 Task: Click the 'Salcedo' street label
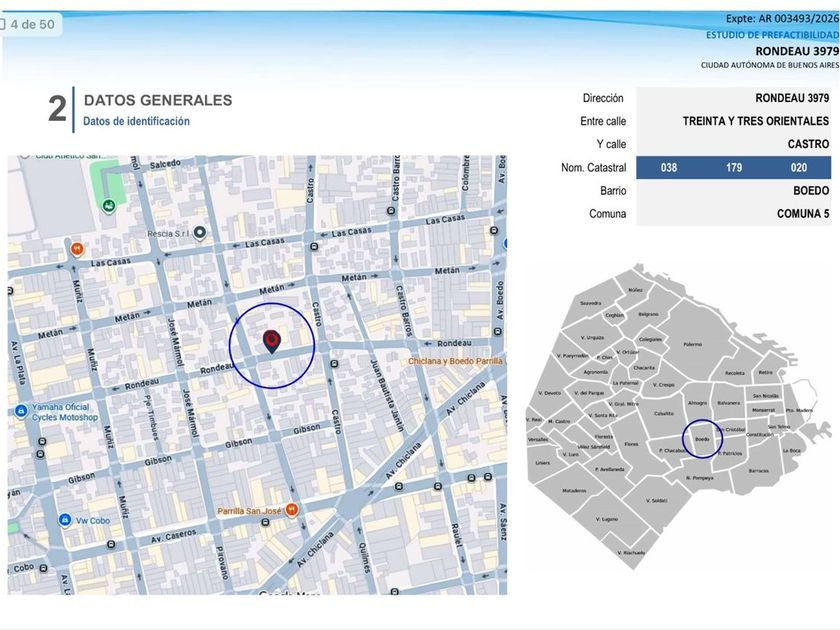click(x=165, y=163)
